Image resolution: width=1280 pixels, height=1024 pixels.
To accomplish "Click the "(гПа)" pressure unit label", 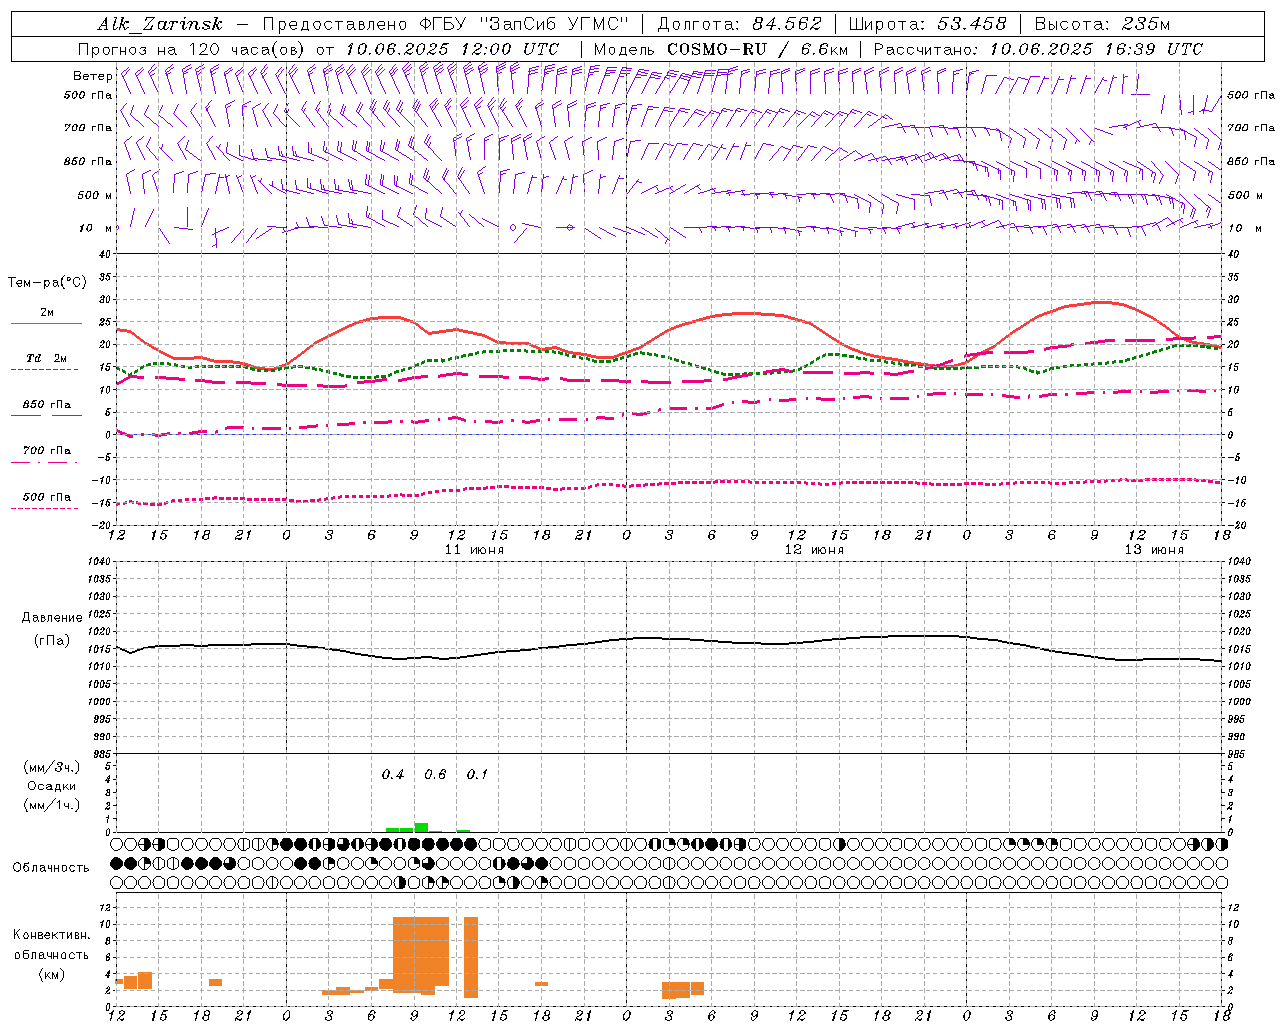I will click(50, 641).
